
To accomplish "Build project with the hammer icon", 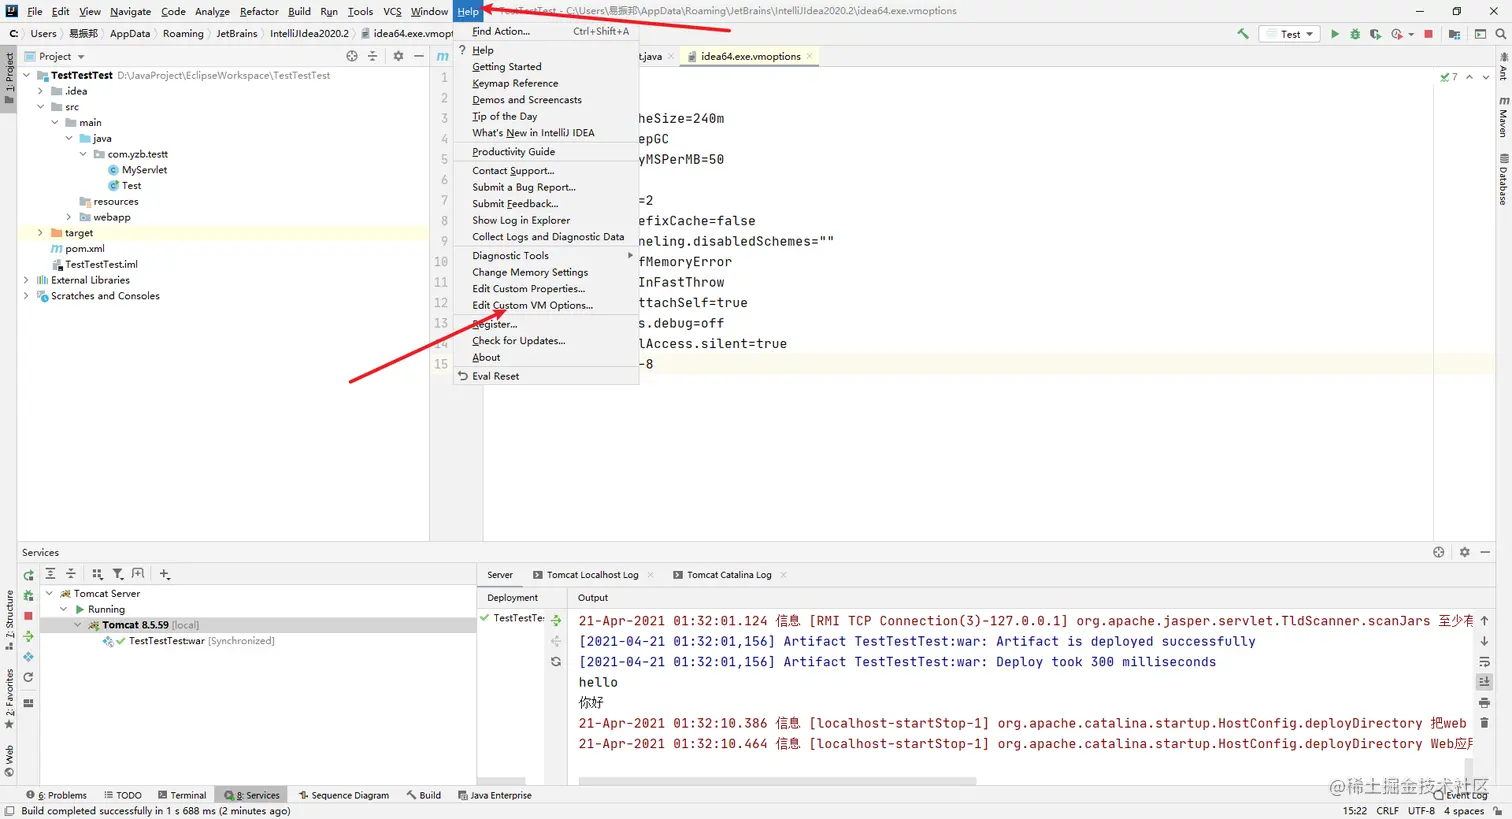I will point(1243,34).
